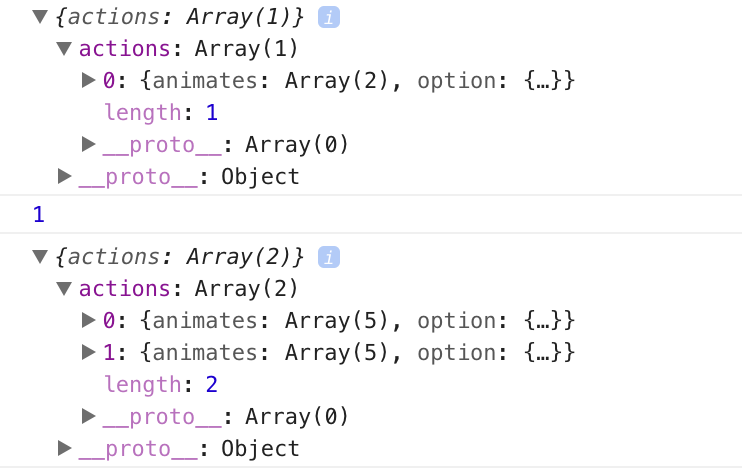Expand __proto__: Object of first logged object
The image size is (742, 472).
tap(65, 177)
